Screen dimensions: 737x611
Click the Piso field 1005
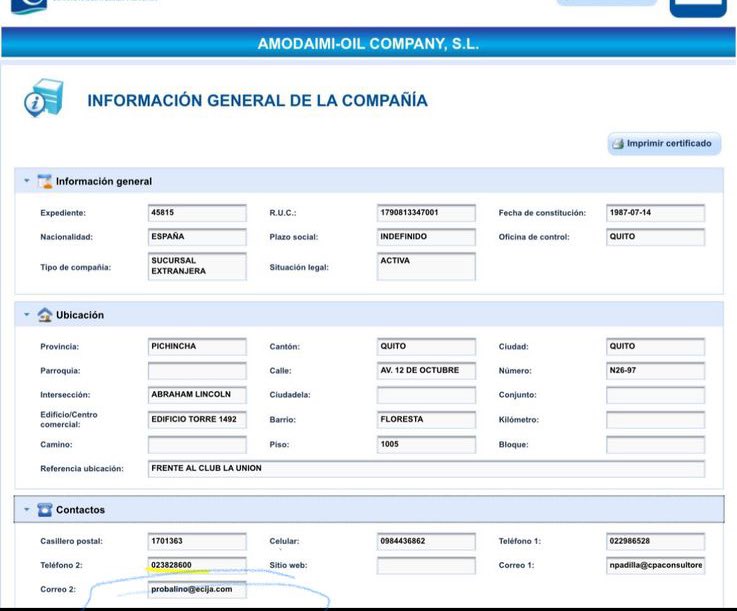click(426, 445)
